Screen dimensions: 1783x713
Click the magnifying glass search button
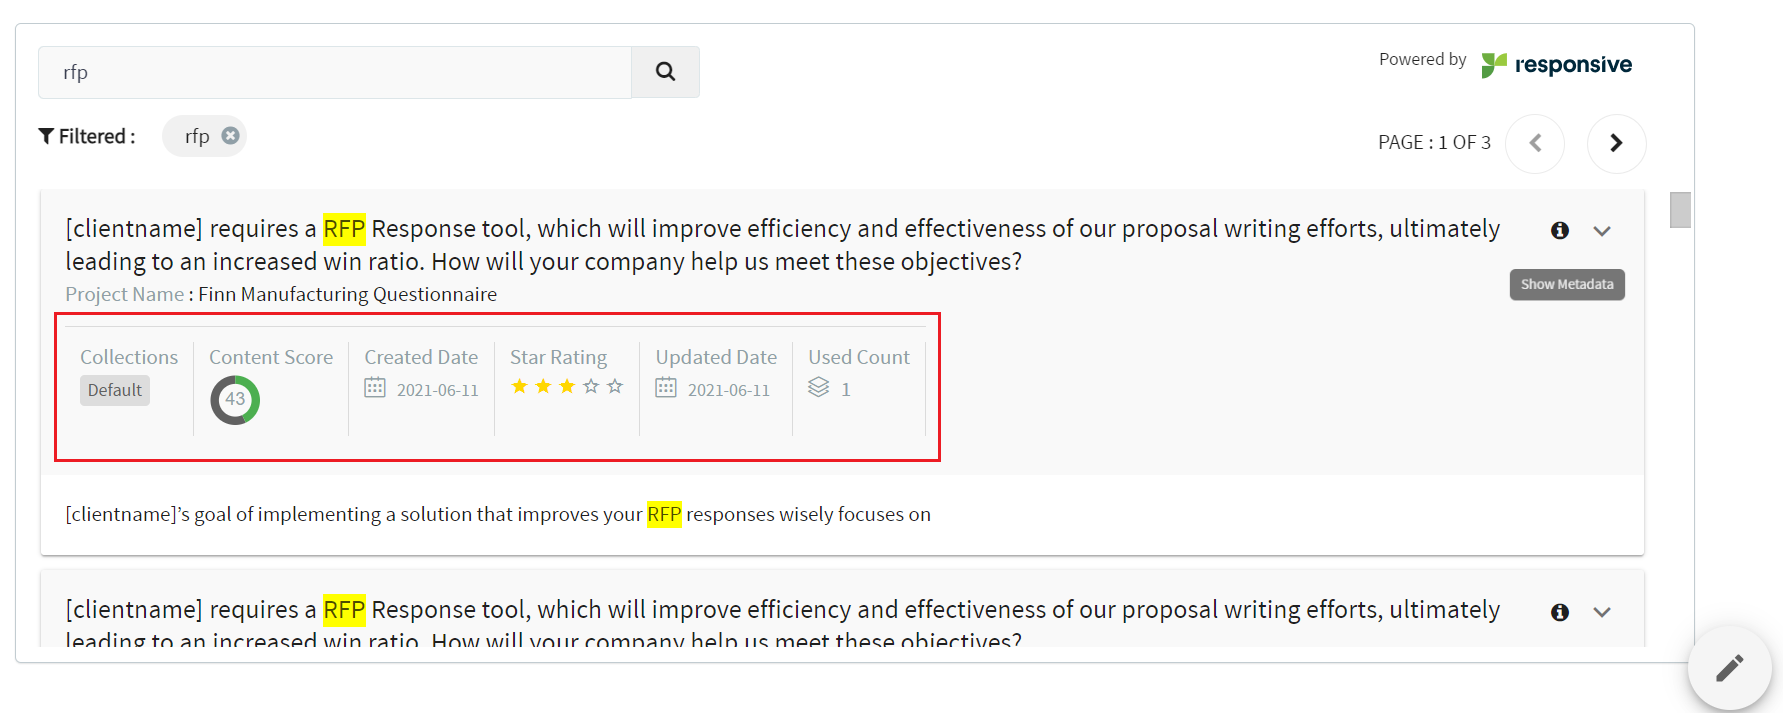665,72
